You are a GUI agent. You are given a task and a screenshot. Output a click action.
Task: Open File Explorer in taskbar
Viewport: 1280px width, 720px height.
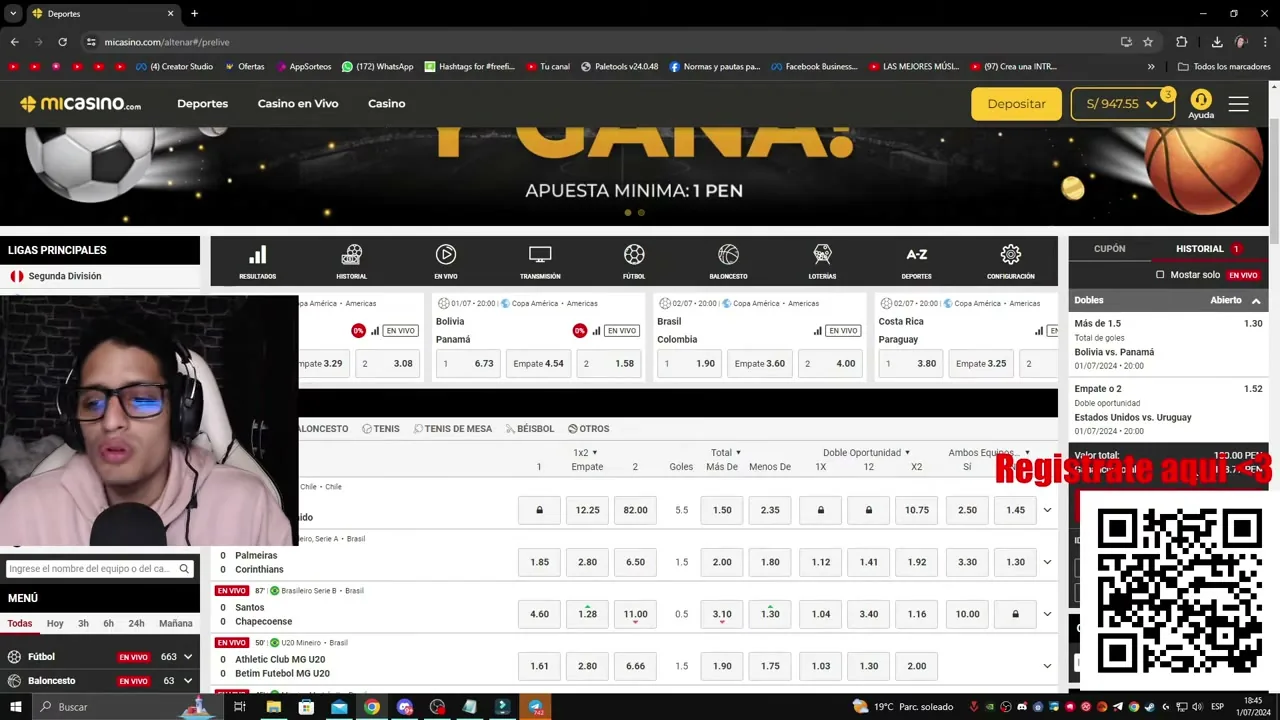pos(273,707)
